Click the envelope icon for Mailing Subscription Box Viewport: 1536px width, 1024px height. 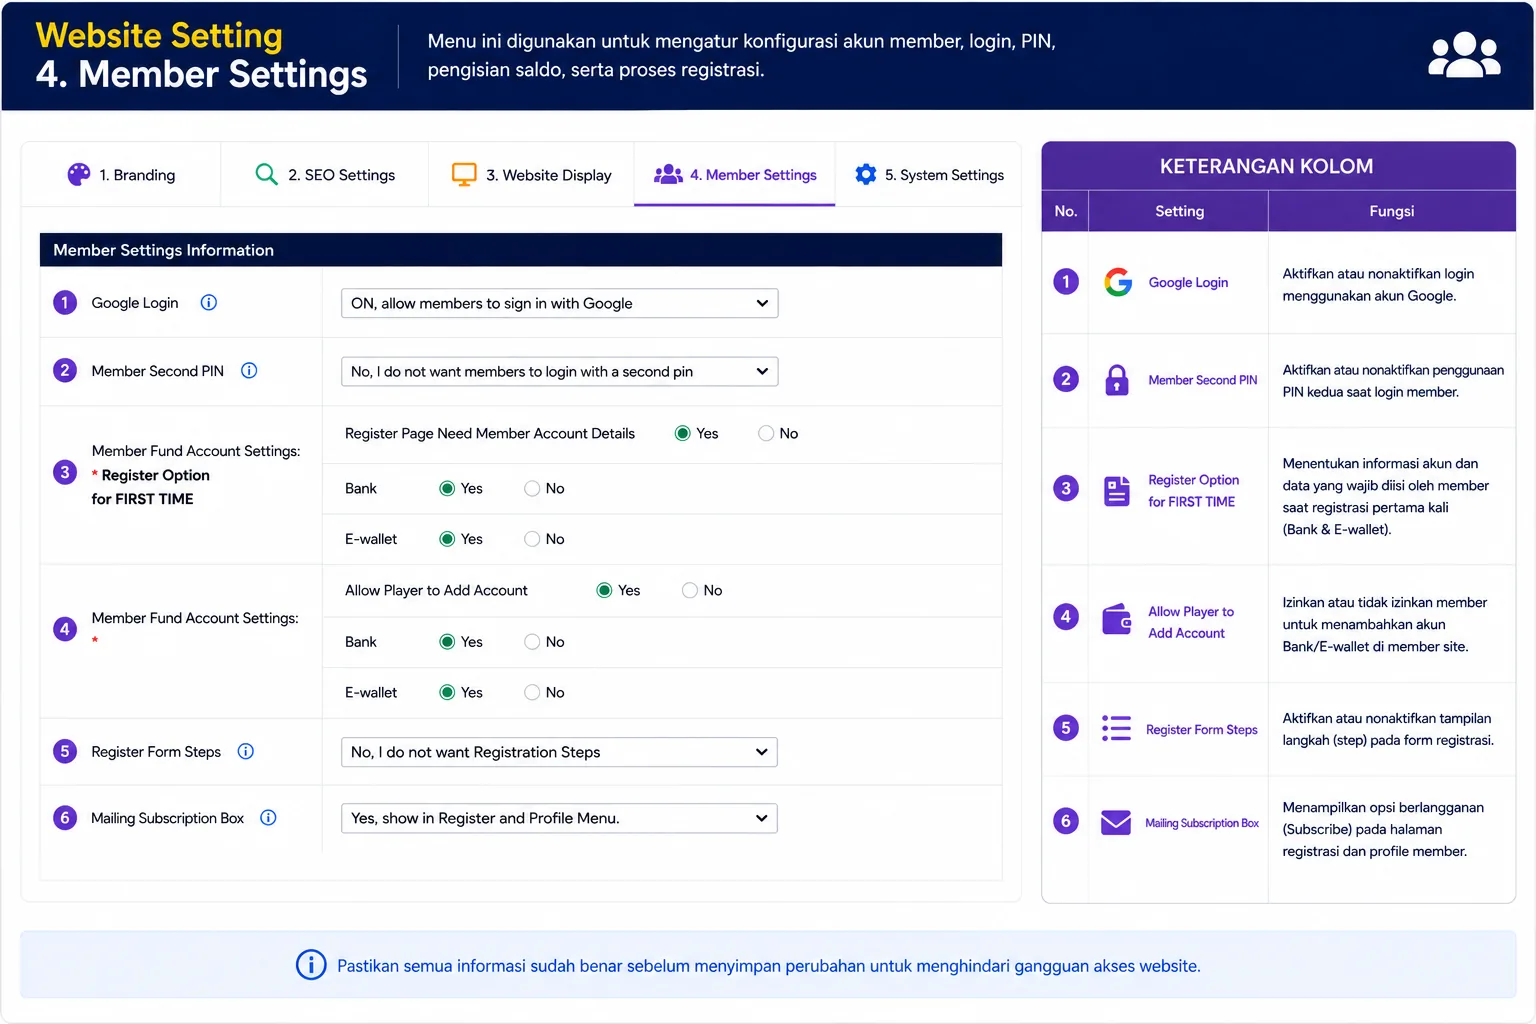click(1116, 822)
